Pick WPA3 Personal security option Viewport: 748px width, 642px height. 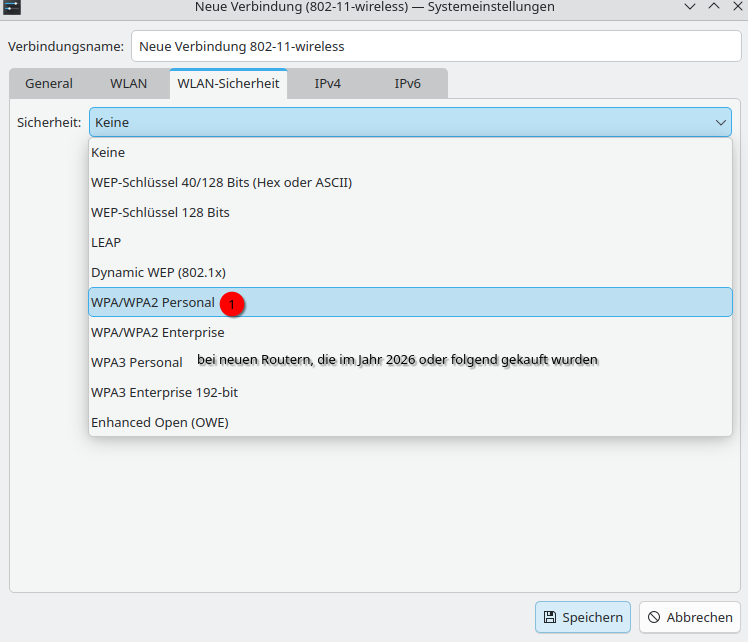pyautogui.click(x=137, y=363)
